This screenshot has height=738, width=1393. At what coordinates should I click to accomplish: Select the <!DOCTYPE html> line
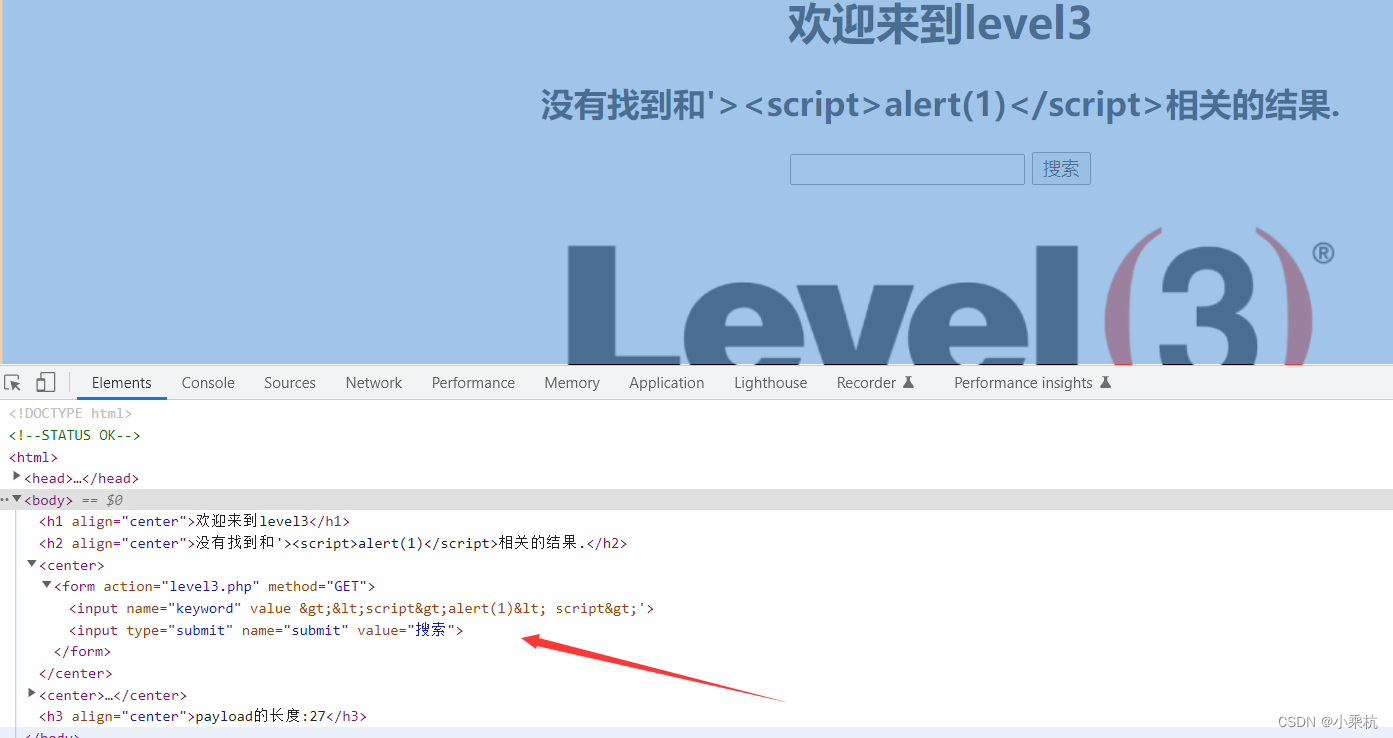pyautogui.click(x=70, y=413)
